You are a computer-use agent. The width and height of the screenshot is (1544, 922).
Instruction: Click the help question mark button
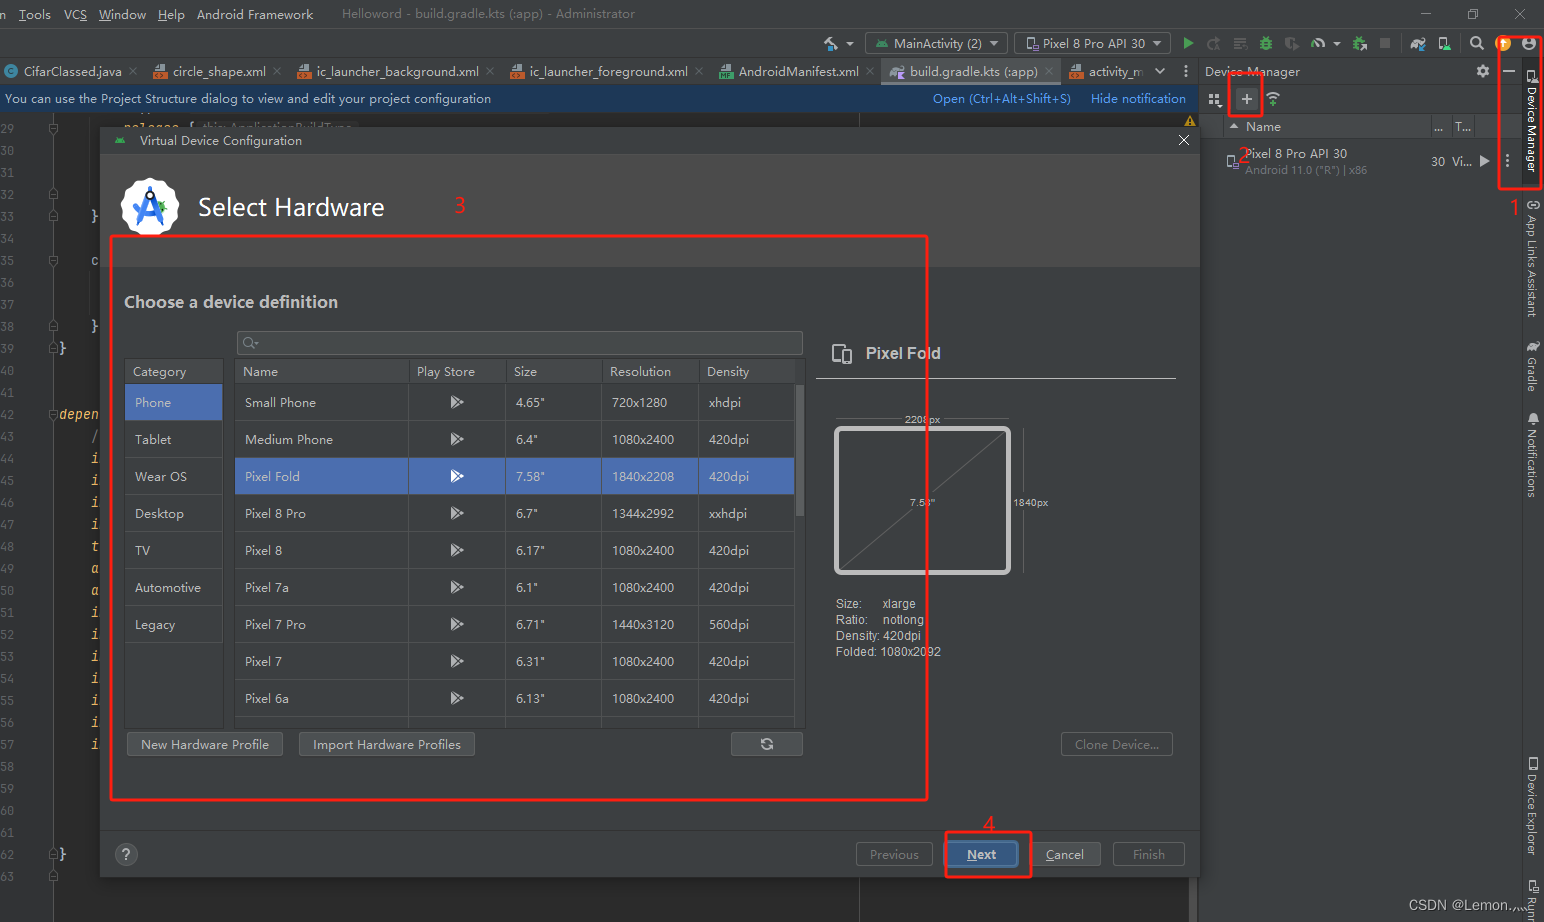tap(125, 854)
